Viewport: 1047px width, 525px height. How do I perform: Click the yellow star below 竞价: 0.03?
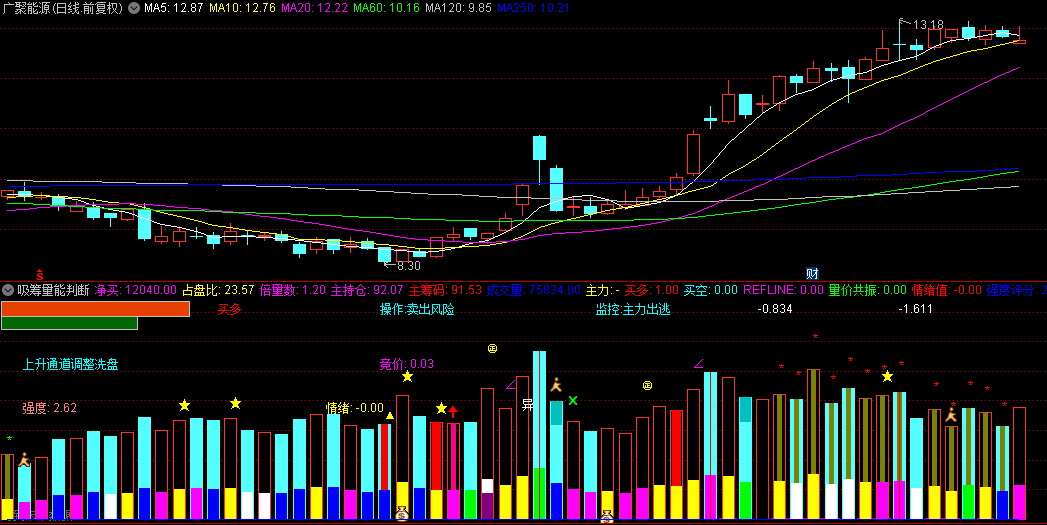[x=407, y=377]
